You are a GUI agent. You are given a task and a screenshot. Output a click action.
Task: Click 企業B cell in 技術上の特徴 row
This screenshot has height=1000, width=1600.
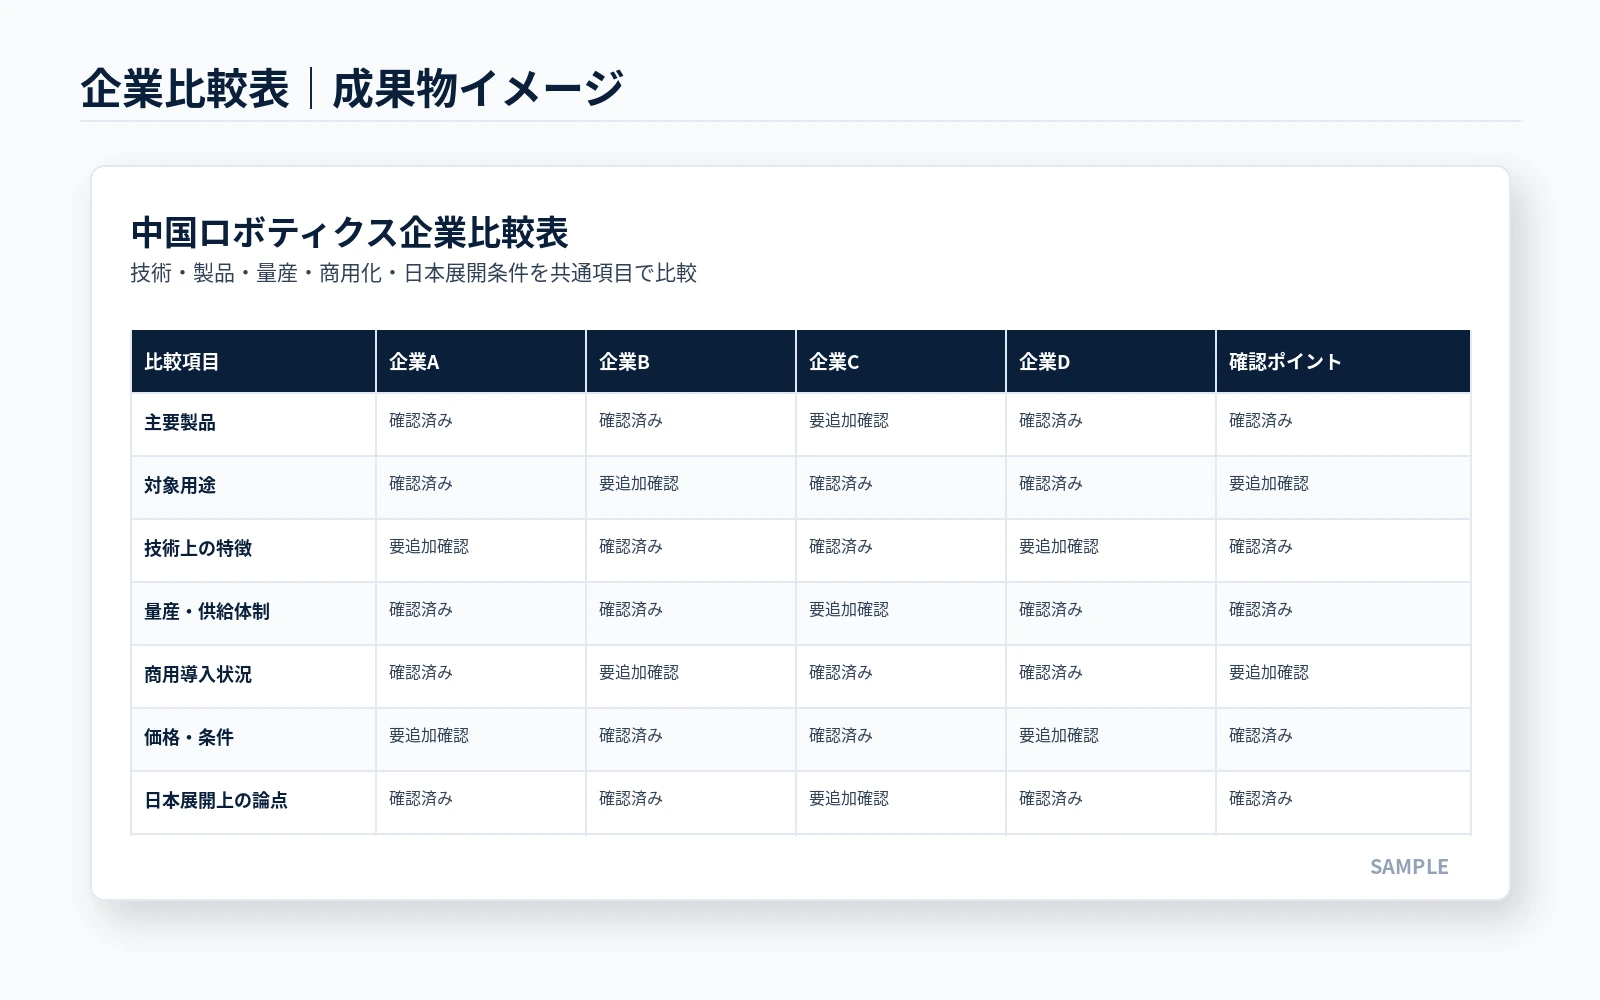pyautogui.click(x=691, y=550)
